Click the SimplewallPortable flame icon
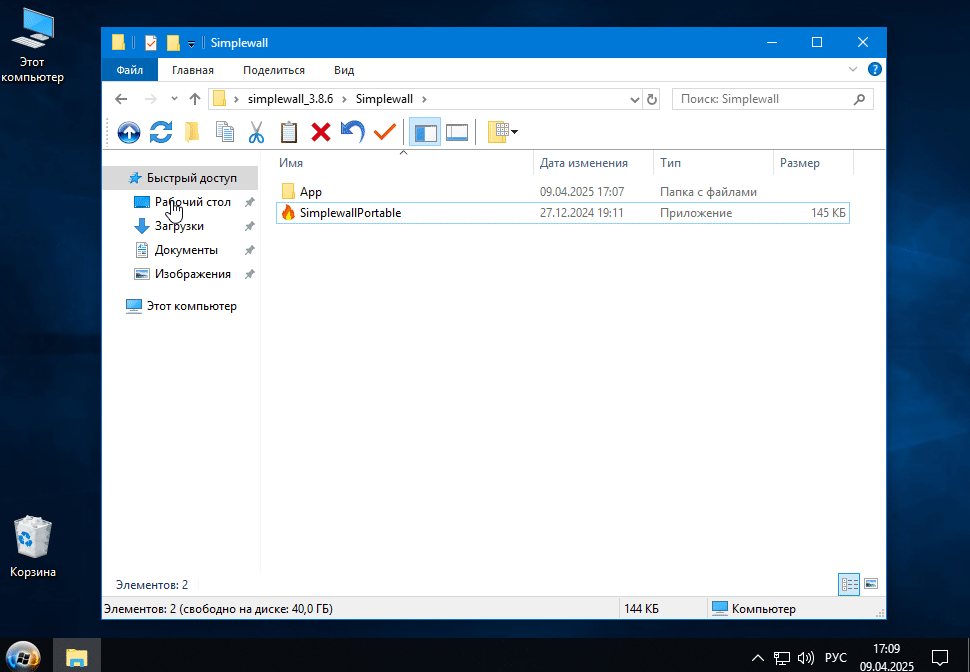The image size is (970, 672). coord(288,213)
